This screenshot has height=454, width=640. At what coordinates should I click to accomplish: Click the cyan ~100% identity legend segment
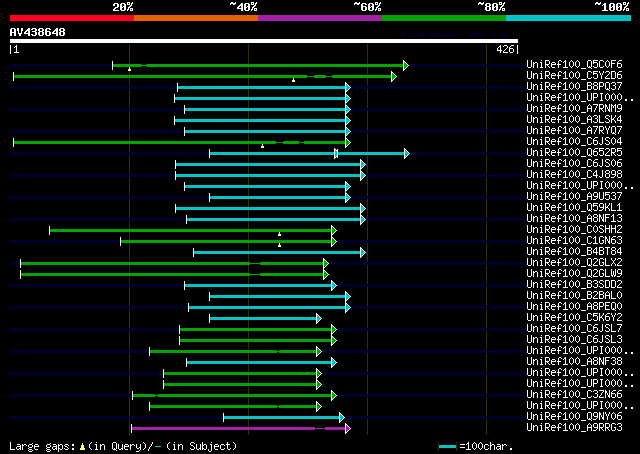pyautogui.click(x=569, y=18)
